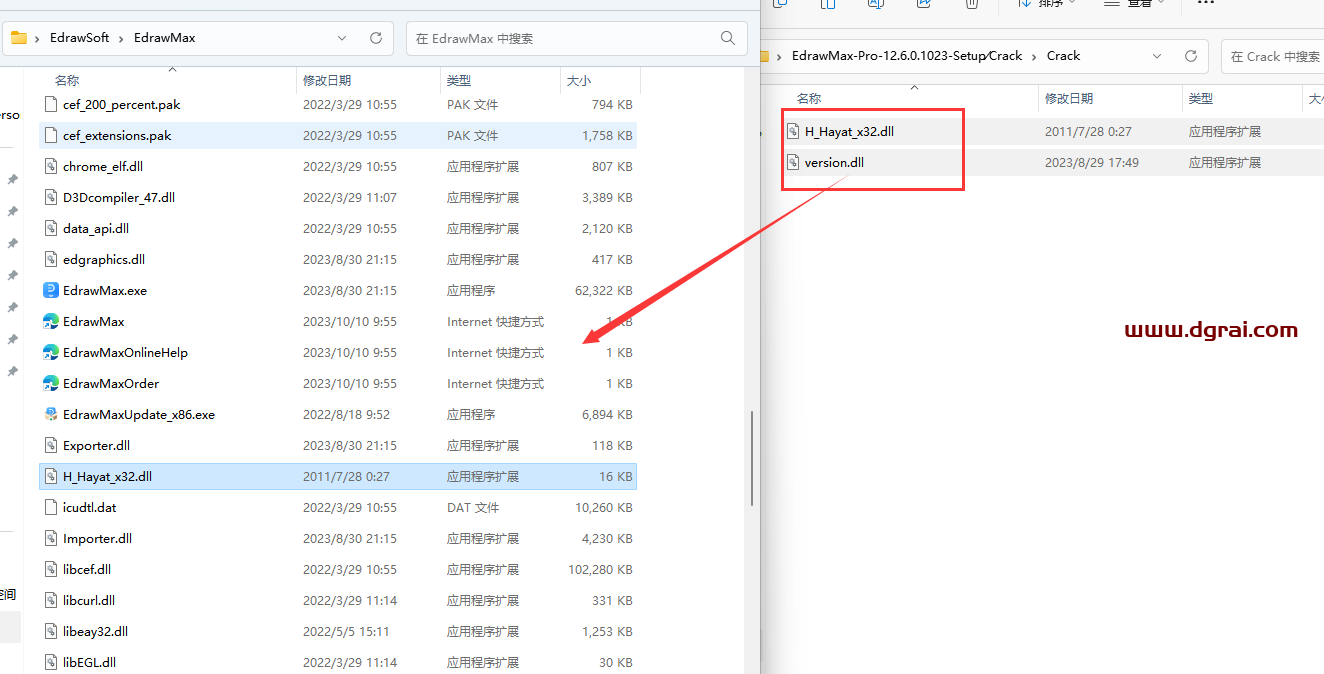Click the EdrawMax.exe application icon
The image size is (1324, 674).
click(52, 291)
